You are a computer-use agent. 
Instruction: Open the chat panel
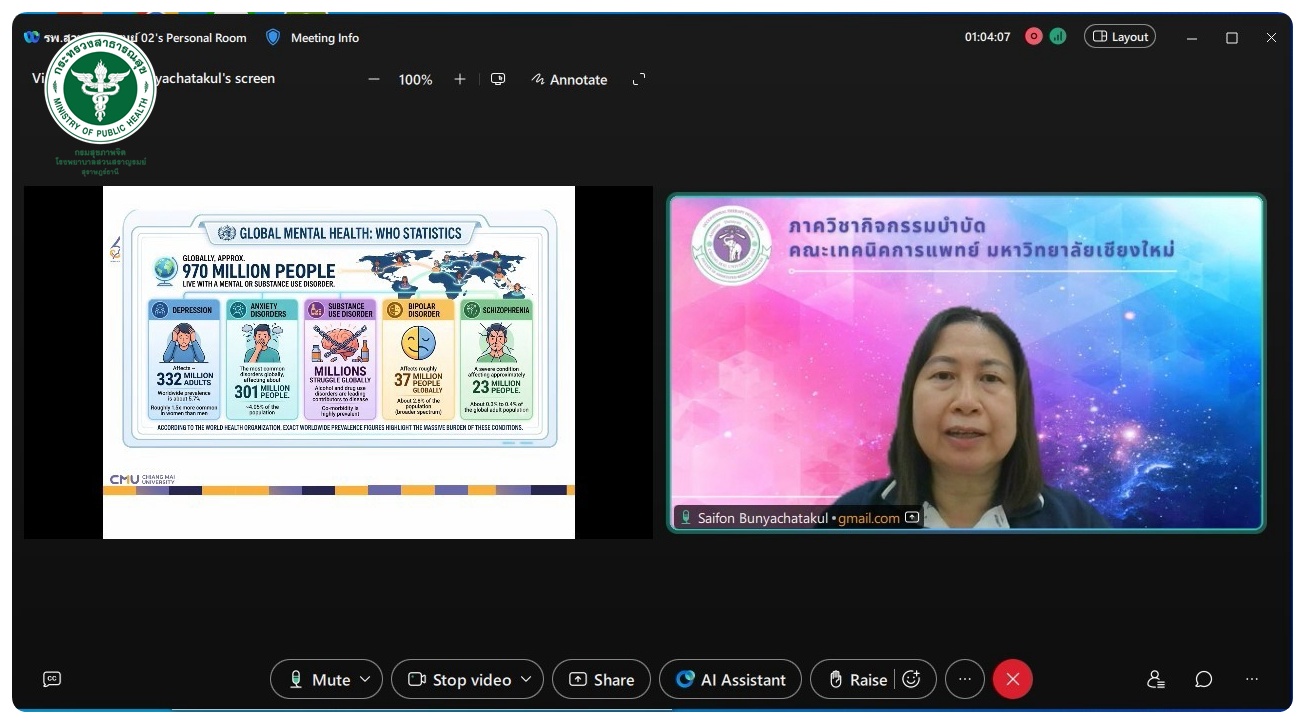[1203, 679]
